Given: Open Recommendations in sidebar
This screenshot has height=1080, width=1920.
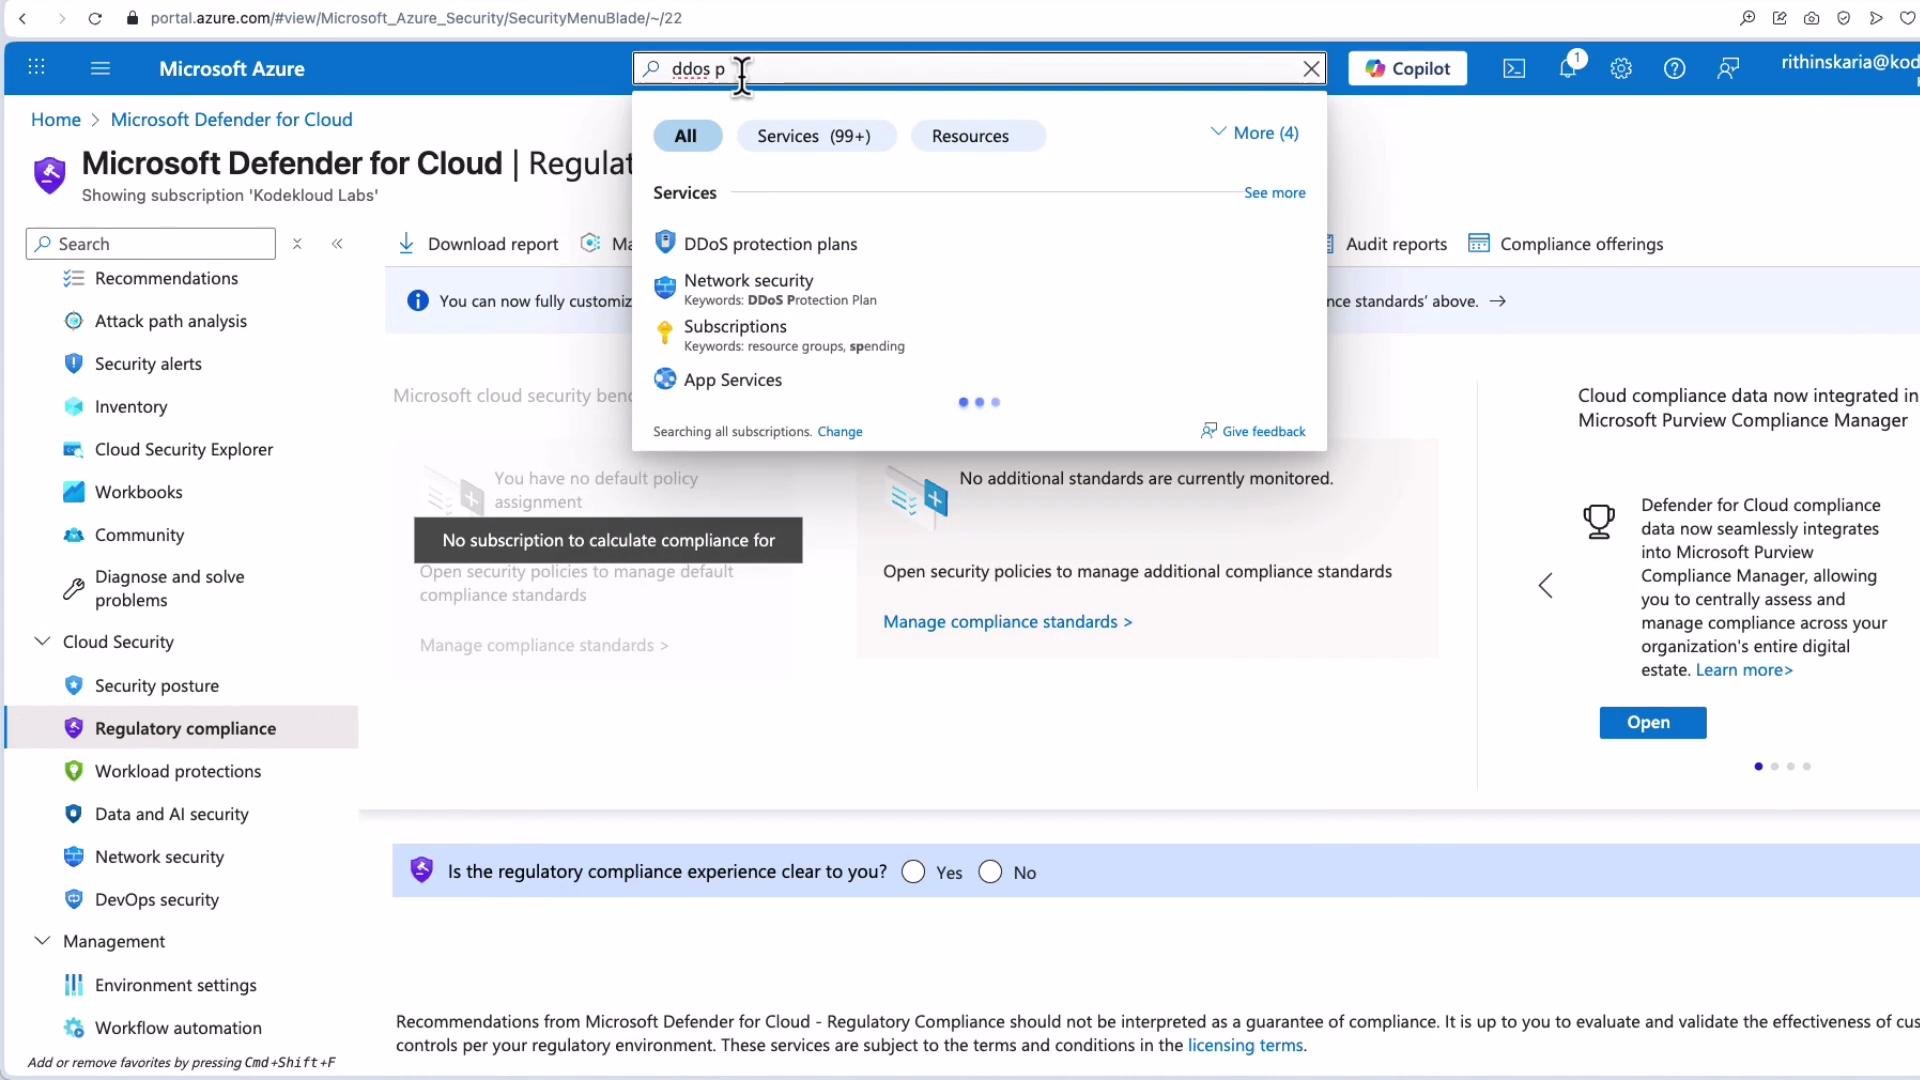Looking at the screenshot, I should pyautogui.click(x=166, y=278).
